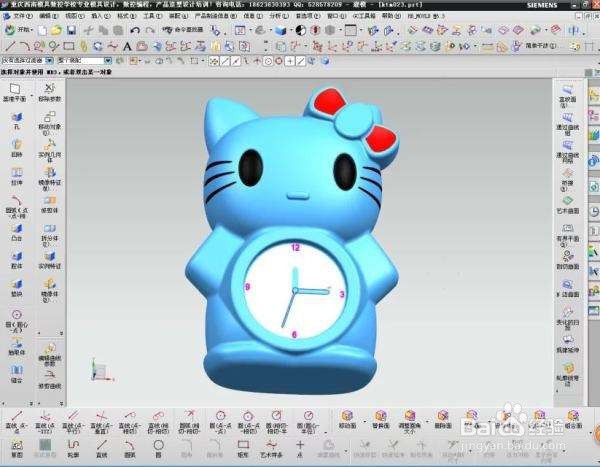Click the 基准平面 datum plane tool
Viewport: 600px width, 467px height.
(15, 93)
